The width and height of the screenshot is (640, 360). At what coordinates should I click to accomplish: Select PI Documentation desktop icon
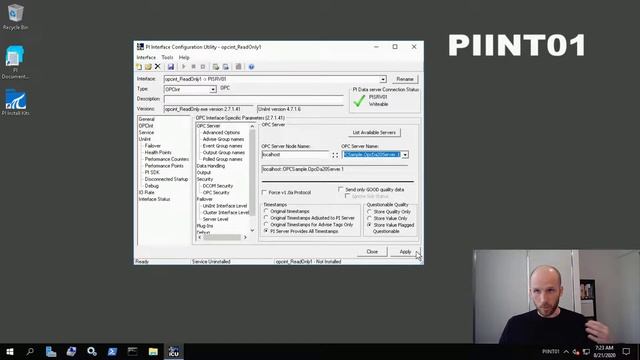(x=15, y=62)
